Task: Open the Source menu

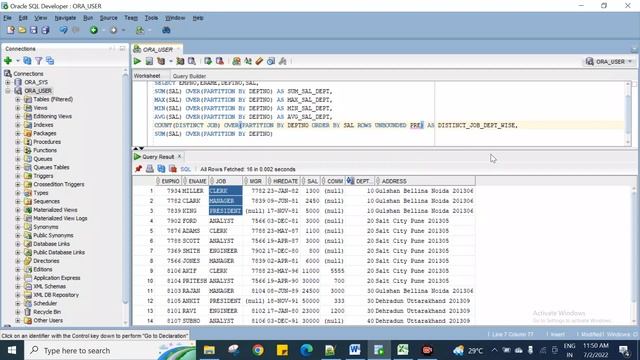Action: click(x=108, y=18)
